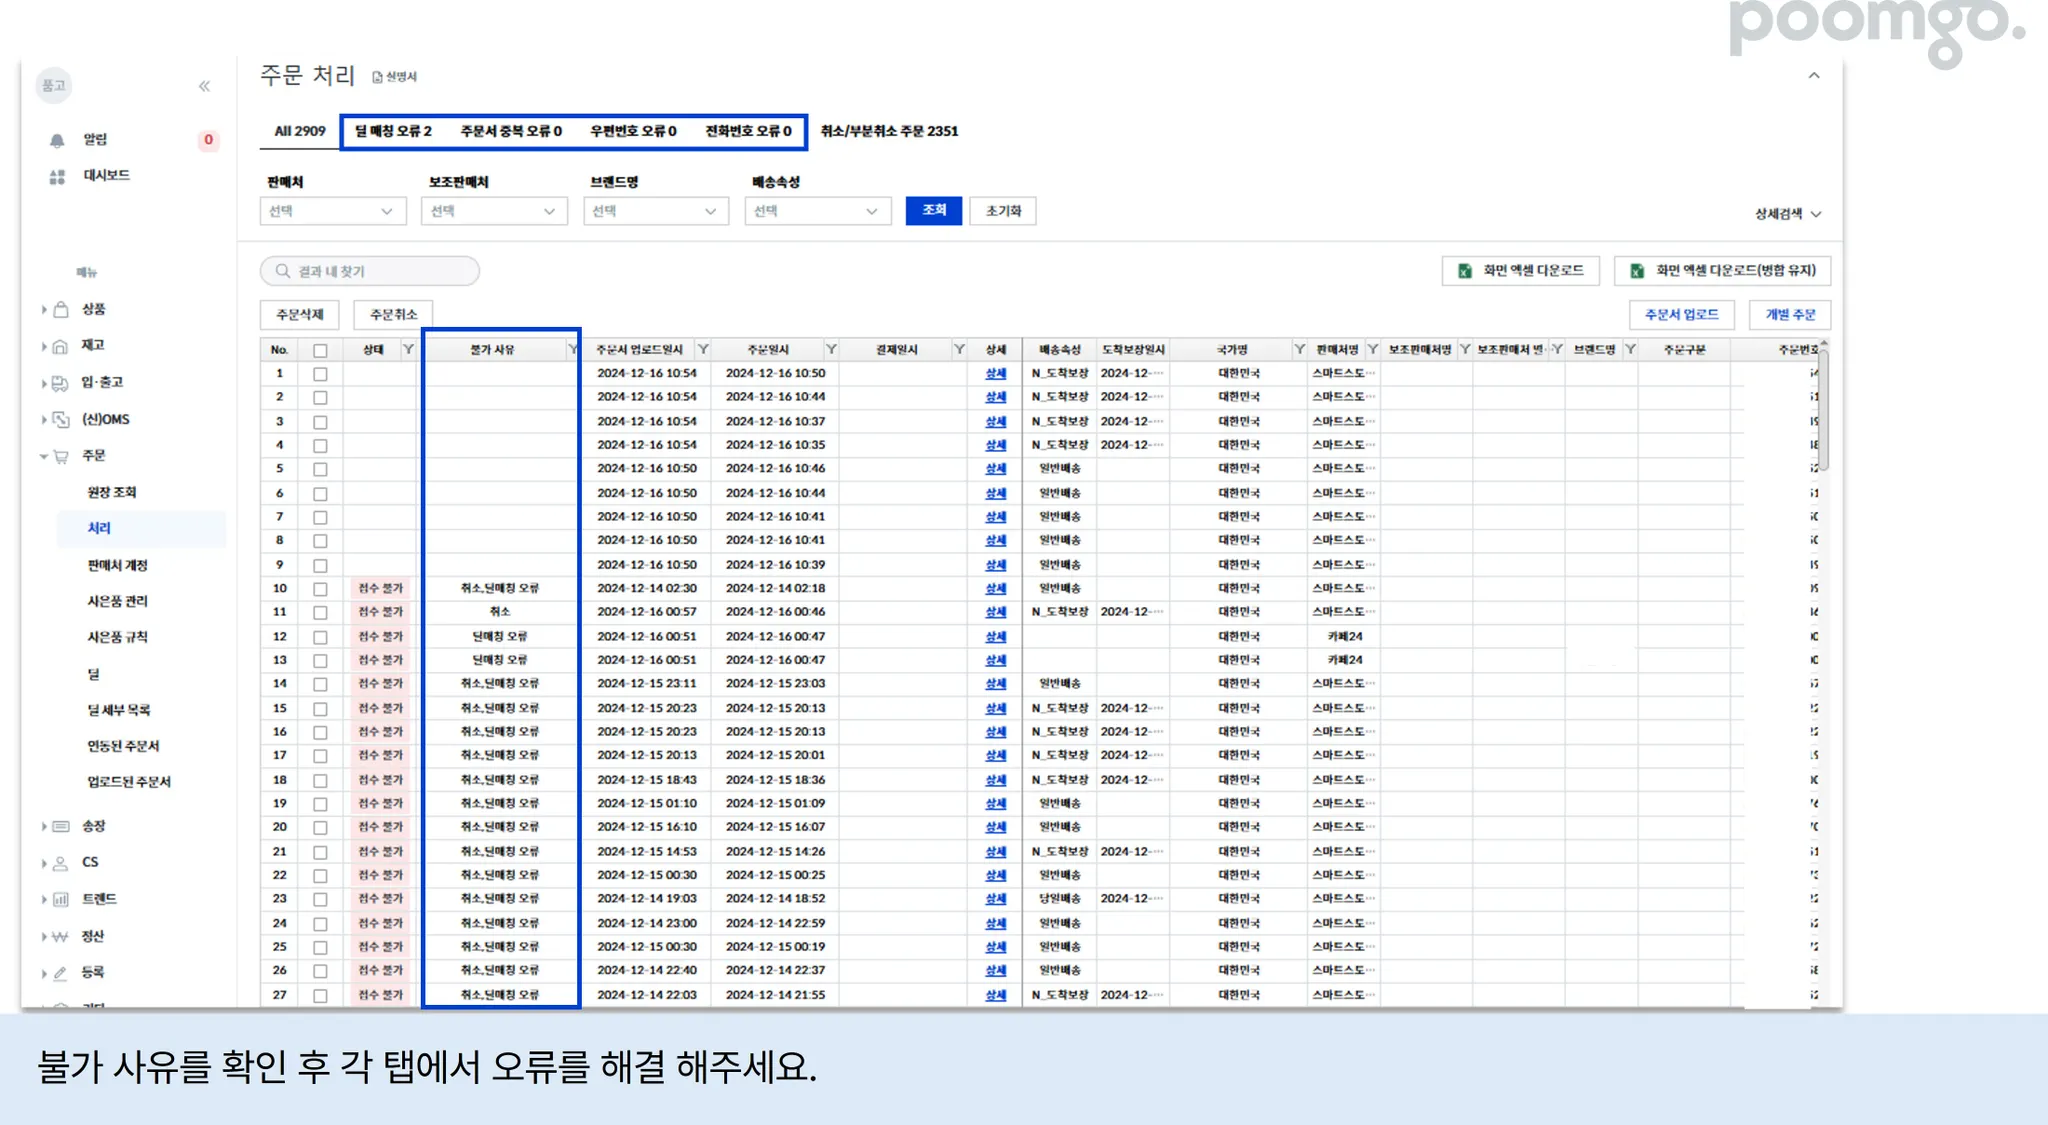The width and height of the screenshot is (2048, 1125).
Task: Click the 트렌드 chart icon
Action: click(61, 899)
